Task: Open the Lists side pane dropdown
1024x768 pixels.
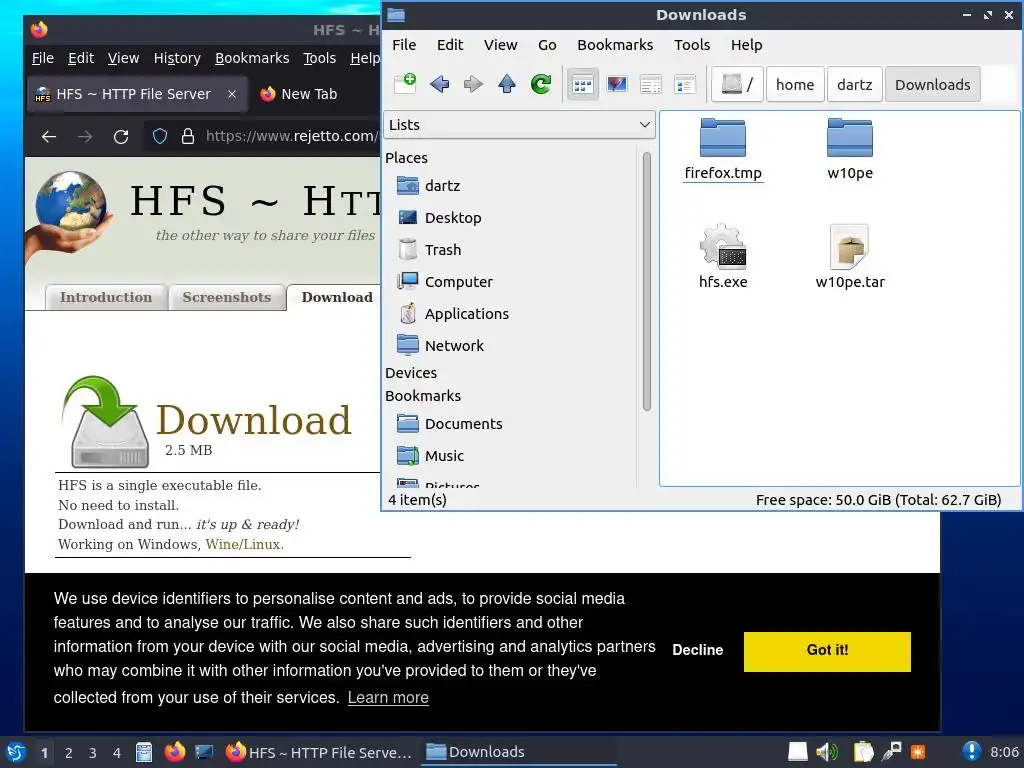Action: click(x=519, y=125)
